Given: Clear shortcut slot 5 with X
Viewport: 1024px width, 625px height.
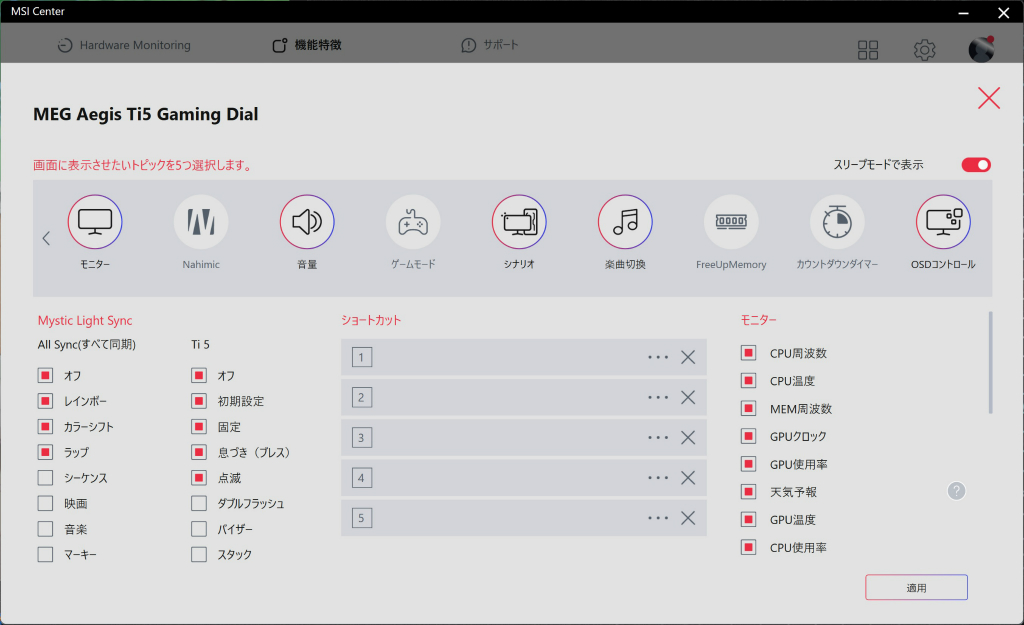Looking at the screenshot, I should pos(688,518).
